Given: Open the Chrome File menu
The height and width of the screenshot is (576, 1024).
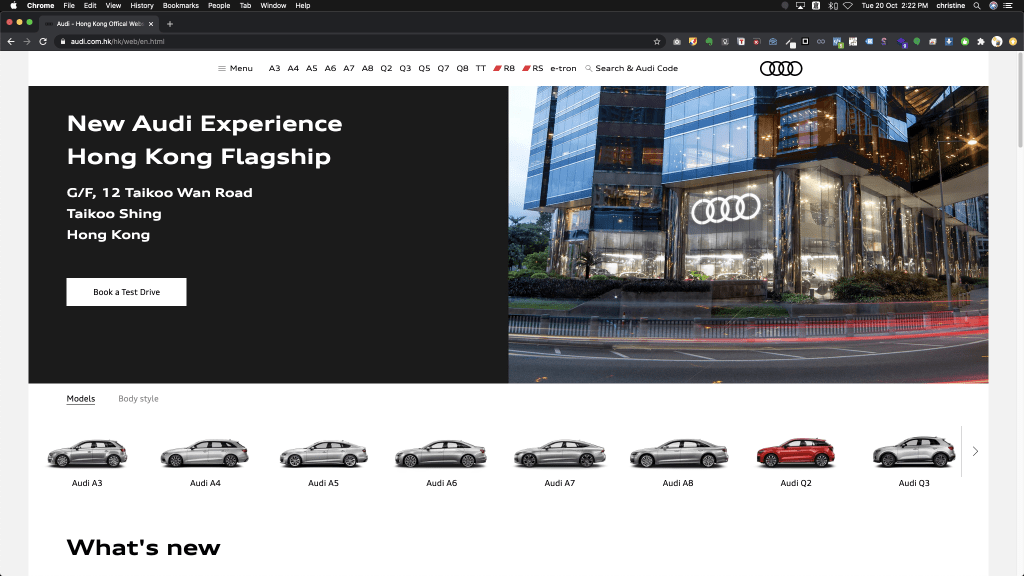Looking at the screenshot, I should [69, 5].
